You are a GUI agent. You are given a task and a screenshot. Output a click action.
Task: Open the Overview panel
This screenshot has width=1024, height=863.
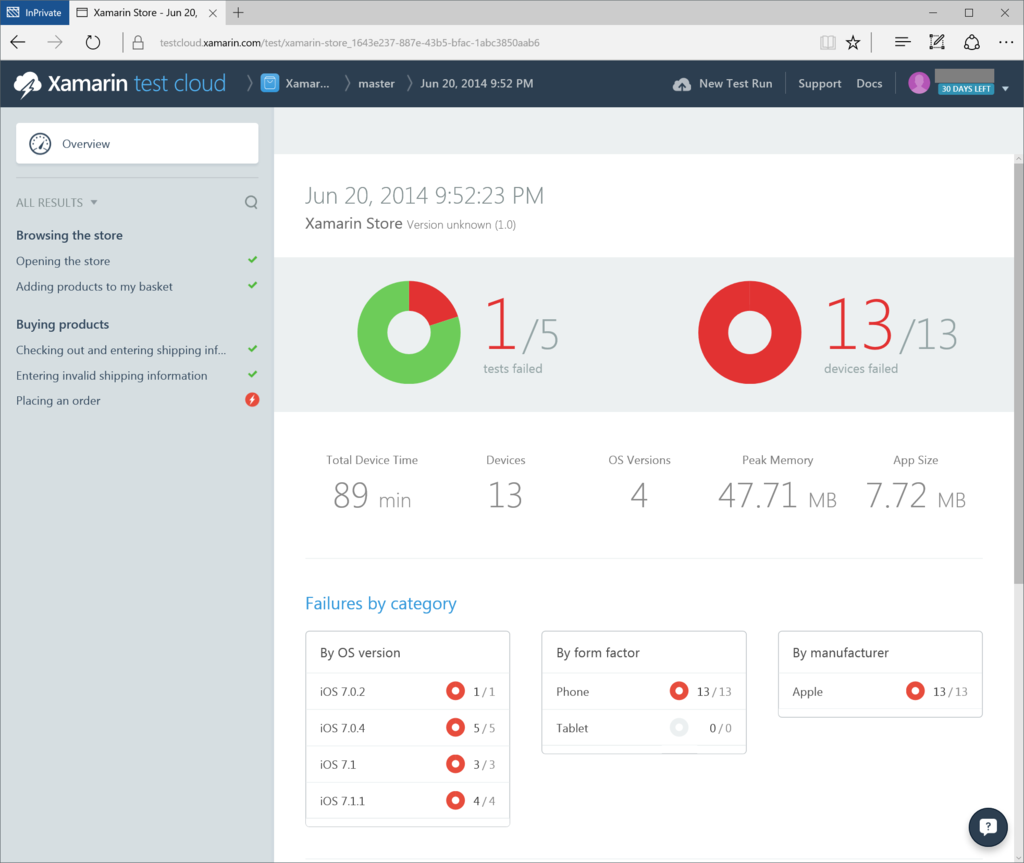point(137,143)
